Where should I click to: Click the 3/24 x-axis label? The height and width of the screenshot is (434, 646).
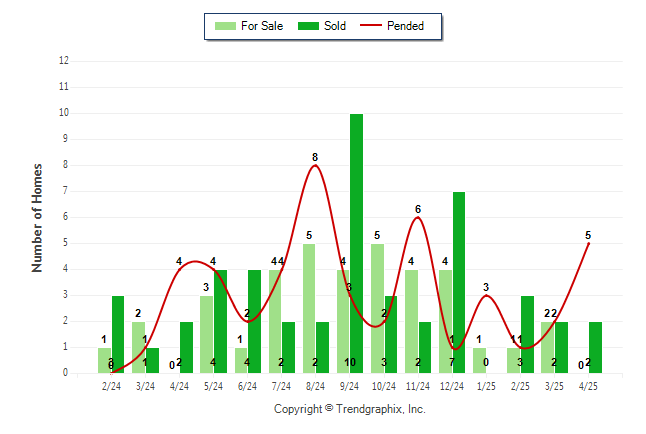pyautogui.click(x=145, y=386)
